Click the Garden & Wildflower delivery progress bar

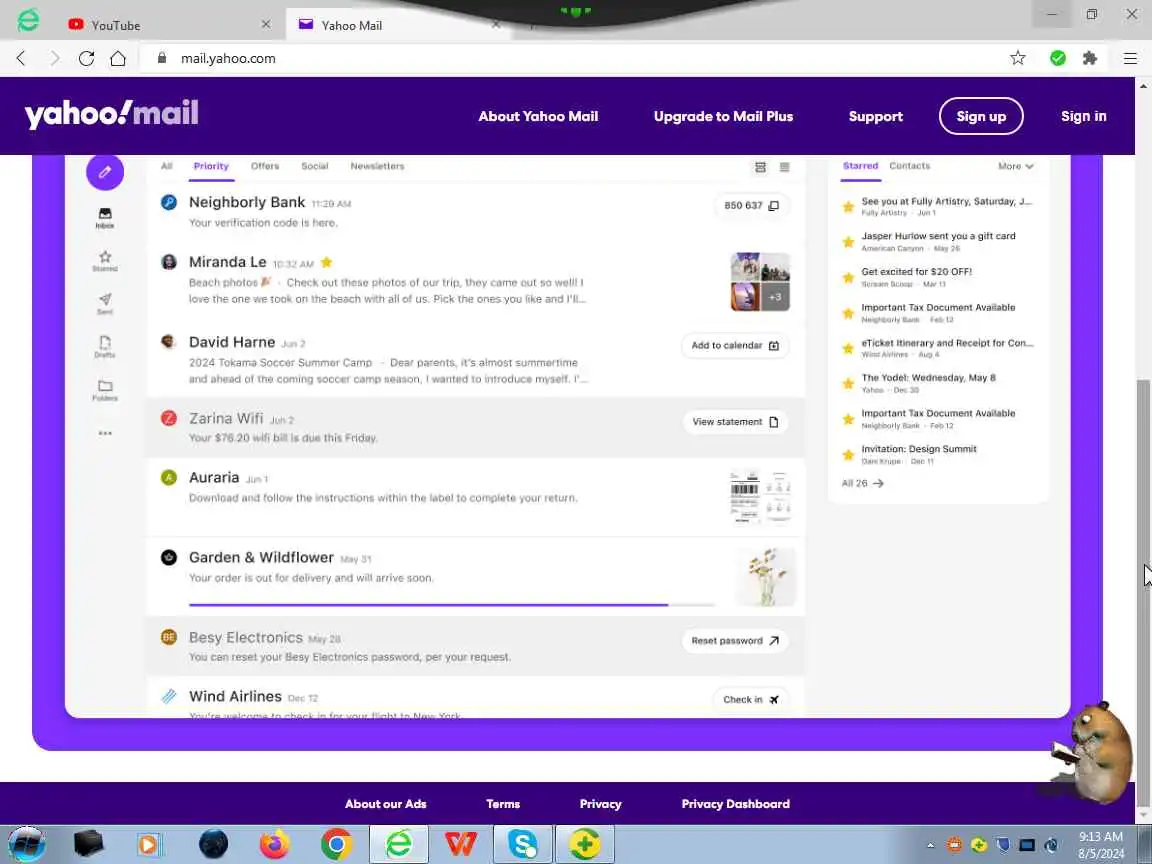(x=451, y=605)
